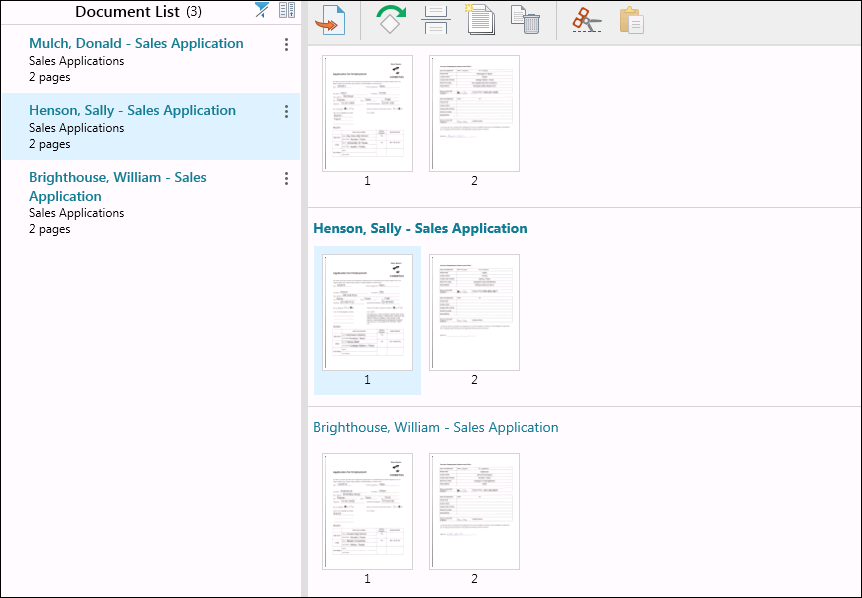862x598 pixels.
Task: Click the new document pages icon
Action: coord(481,20)
